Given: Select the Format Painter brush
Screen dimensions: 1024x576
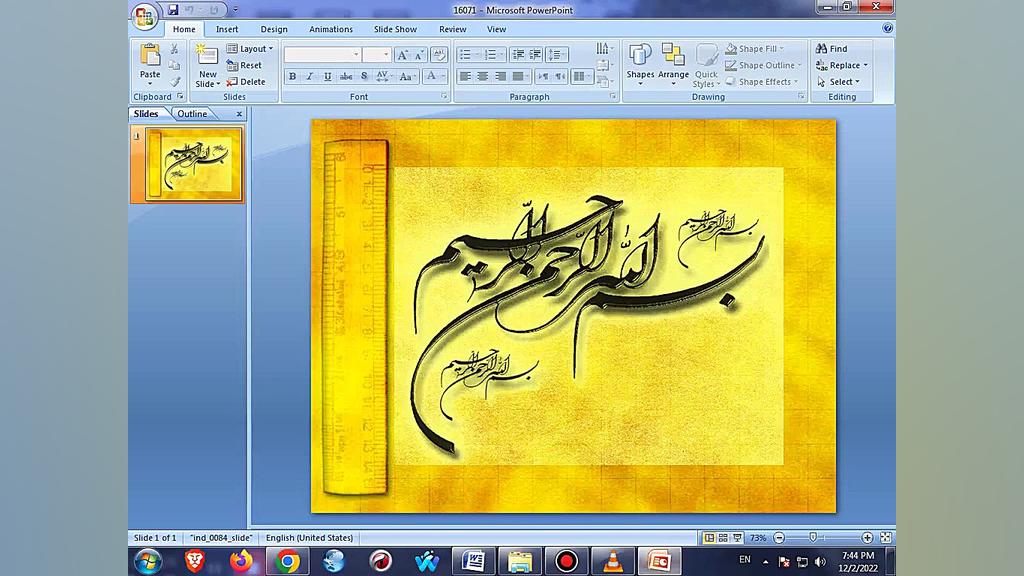Looking at the screenshot, I should 174,82.
